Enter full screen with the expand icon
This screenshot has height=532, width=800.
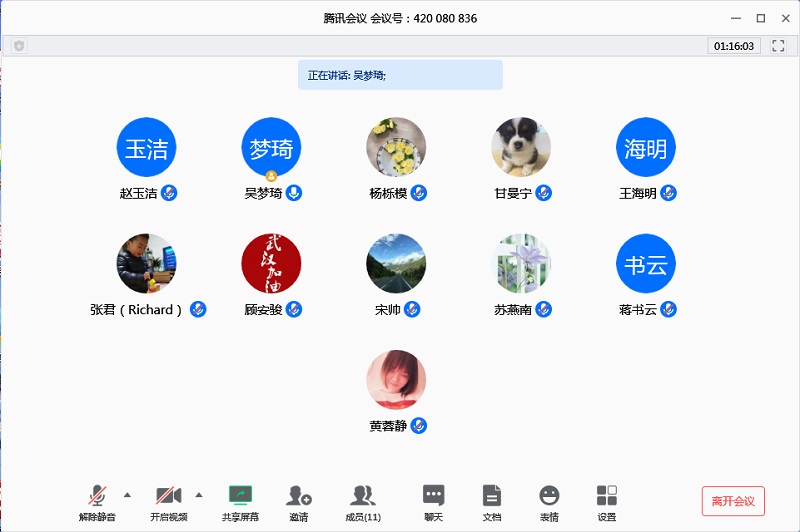pyautogui.click(x=778, y=46)
